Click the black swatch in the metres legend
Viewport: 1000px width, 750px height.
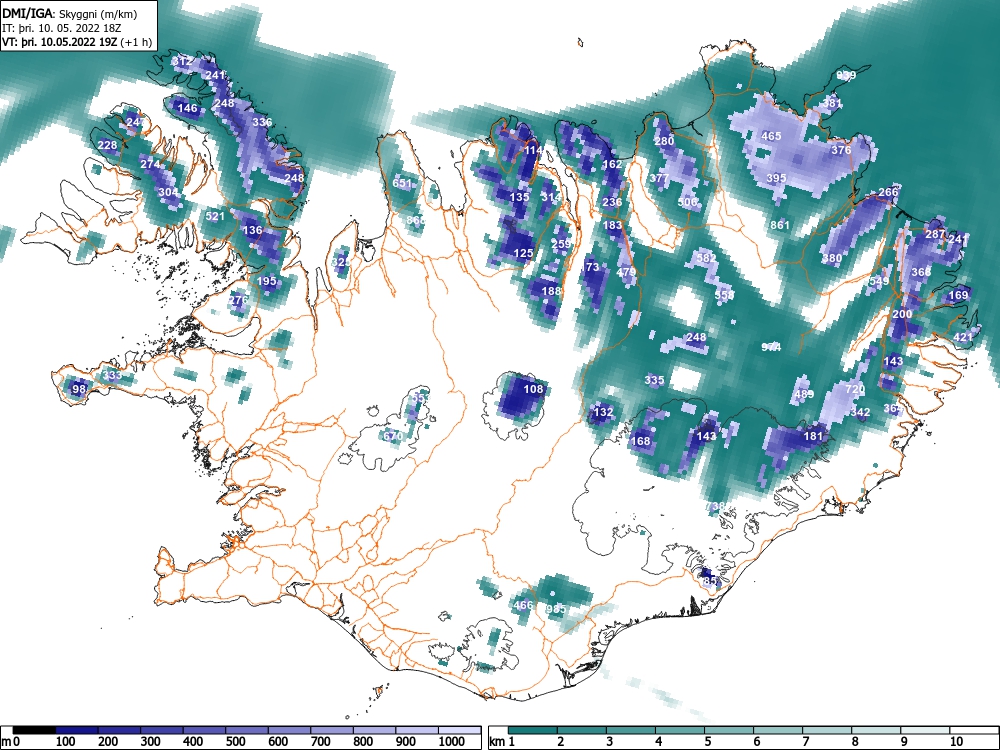34,730
